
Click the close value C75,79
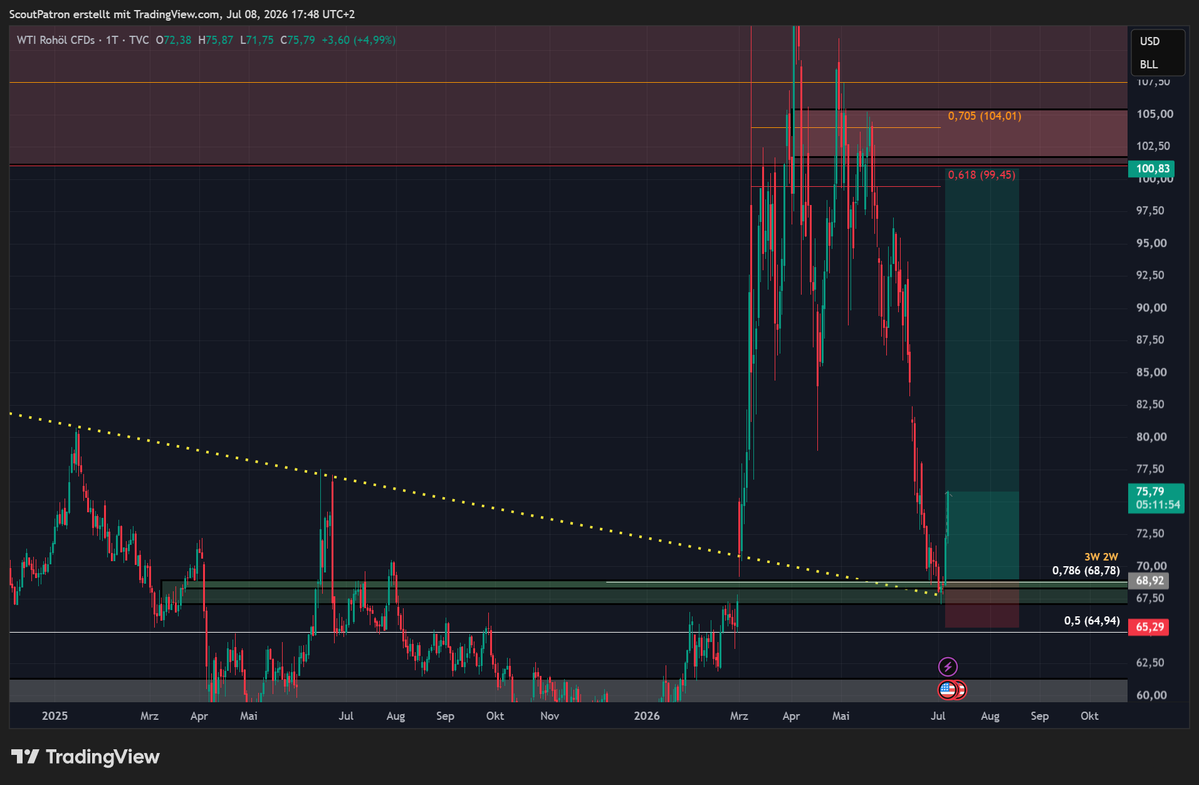click(297, 40)
